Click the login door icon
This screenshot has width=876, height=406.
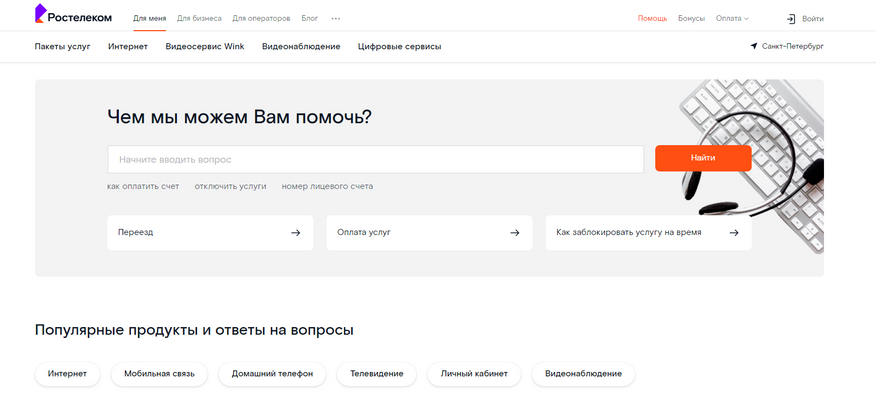(x=791, y=19)
